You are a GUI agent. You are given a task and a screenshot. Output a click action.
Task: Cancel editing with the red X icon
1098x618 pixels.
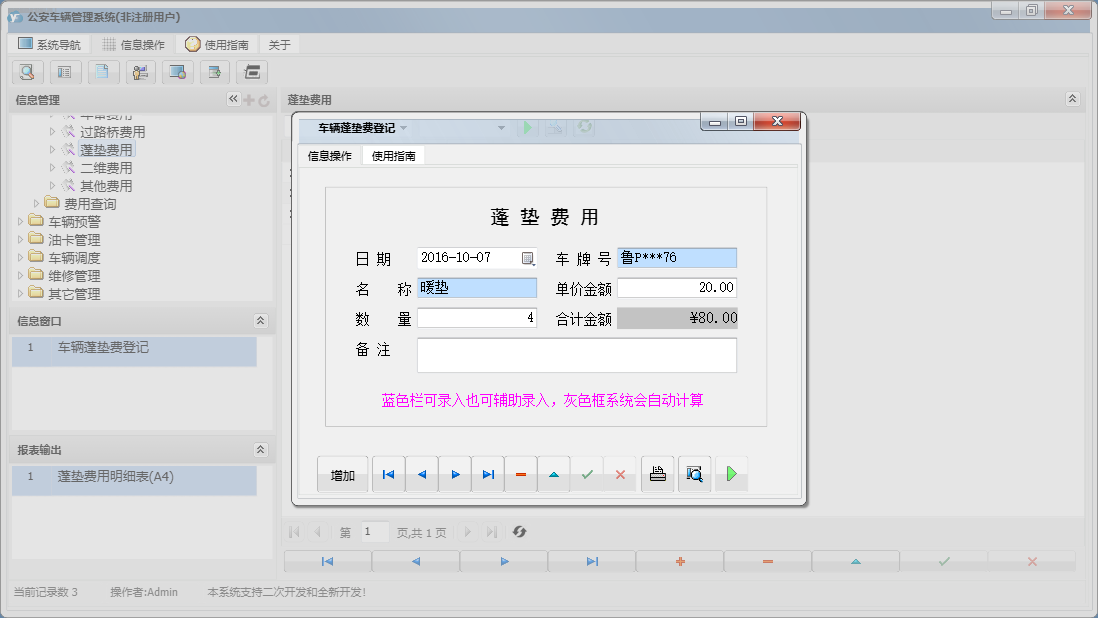coord(620,473)
